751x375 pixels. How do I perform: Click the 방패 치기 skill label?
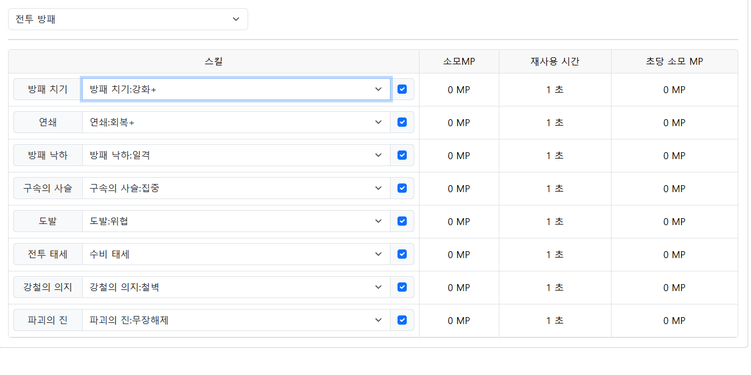[x=48, y=89]
